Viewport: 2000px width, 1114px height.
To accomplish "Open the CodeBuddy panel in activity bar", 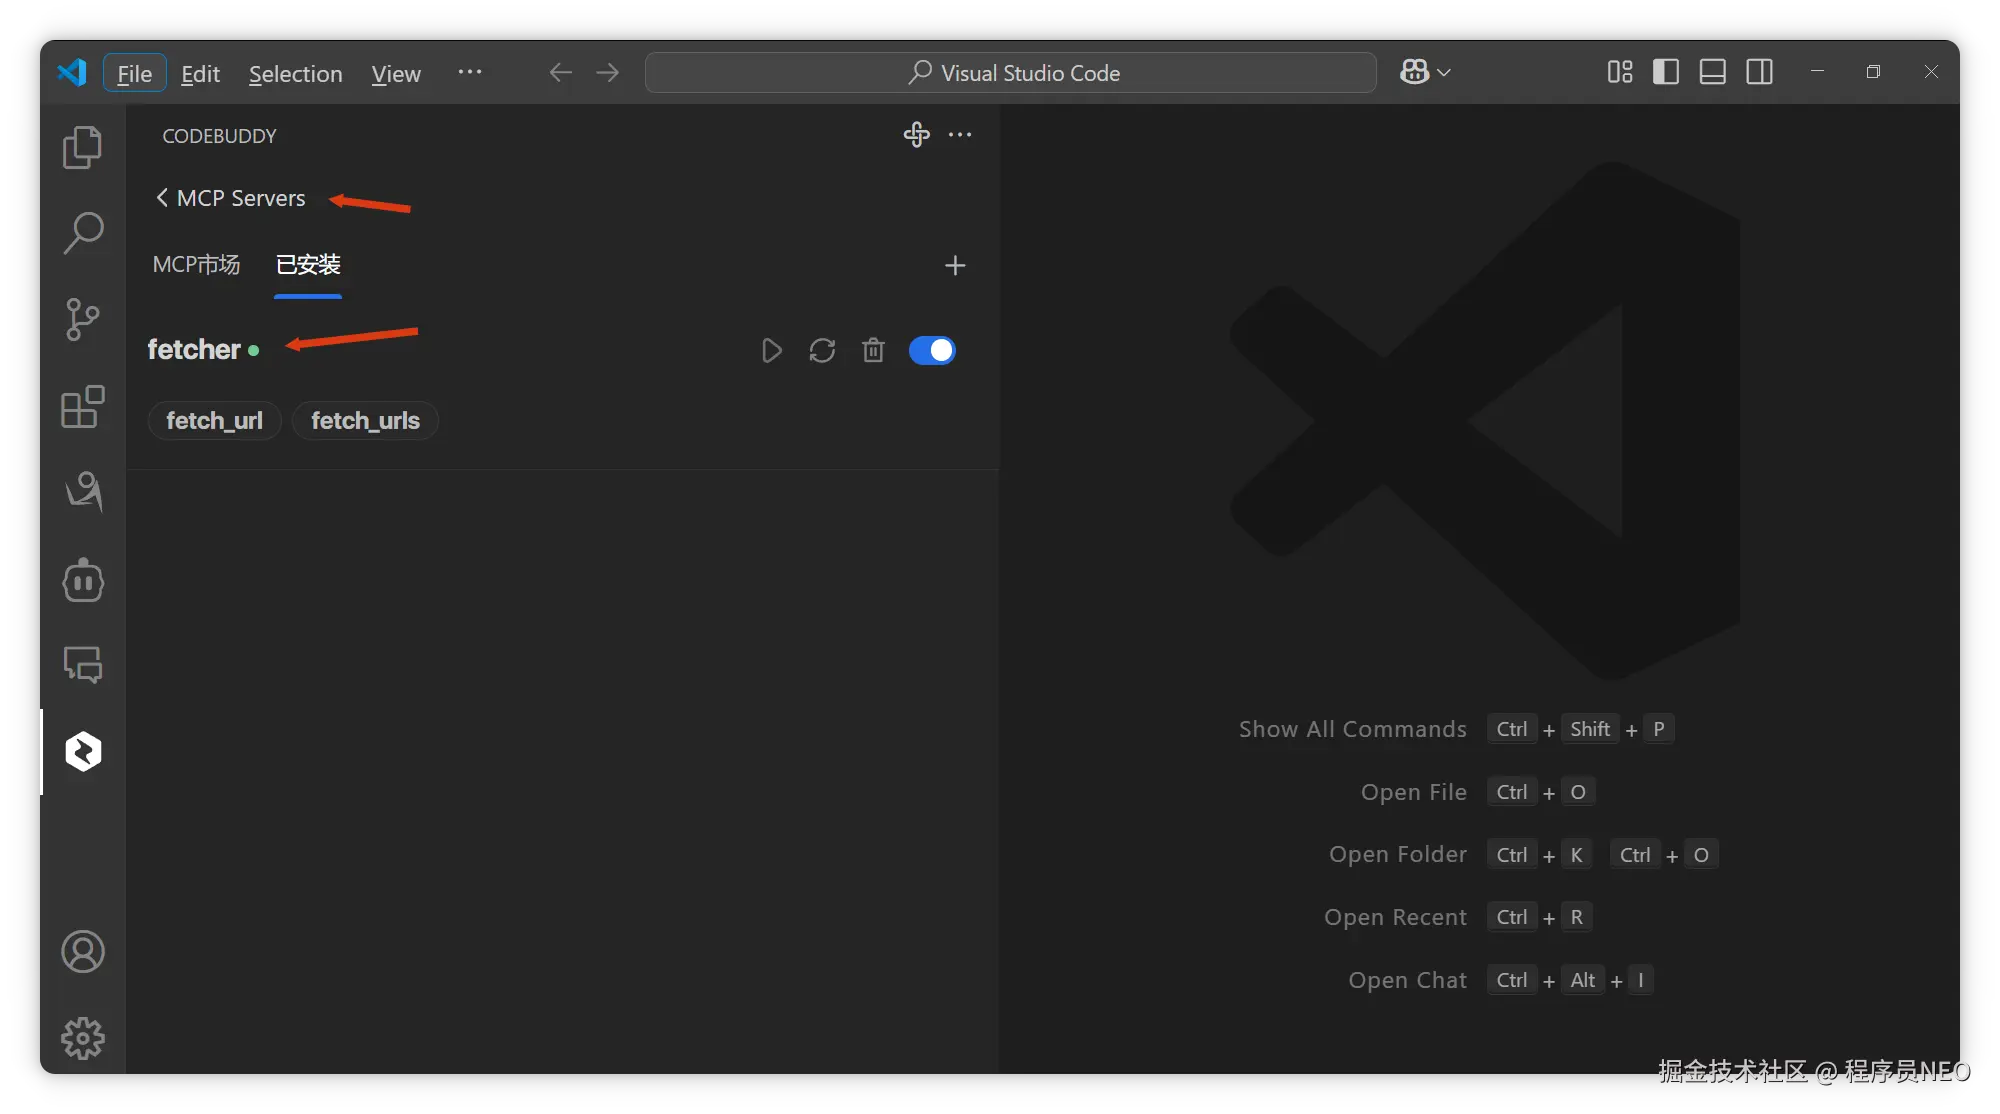I will coord(83,751).
